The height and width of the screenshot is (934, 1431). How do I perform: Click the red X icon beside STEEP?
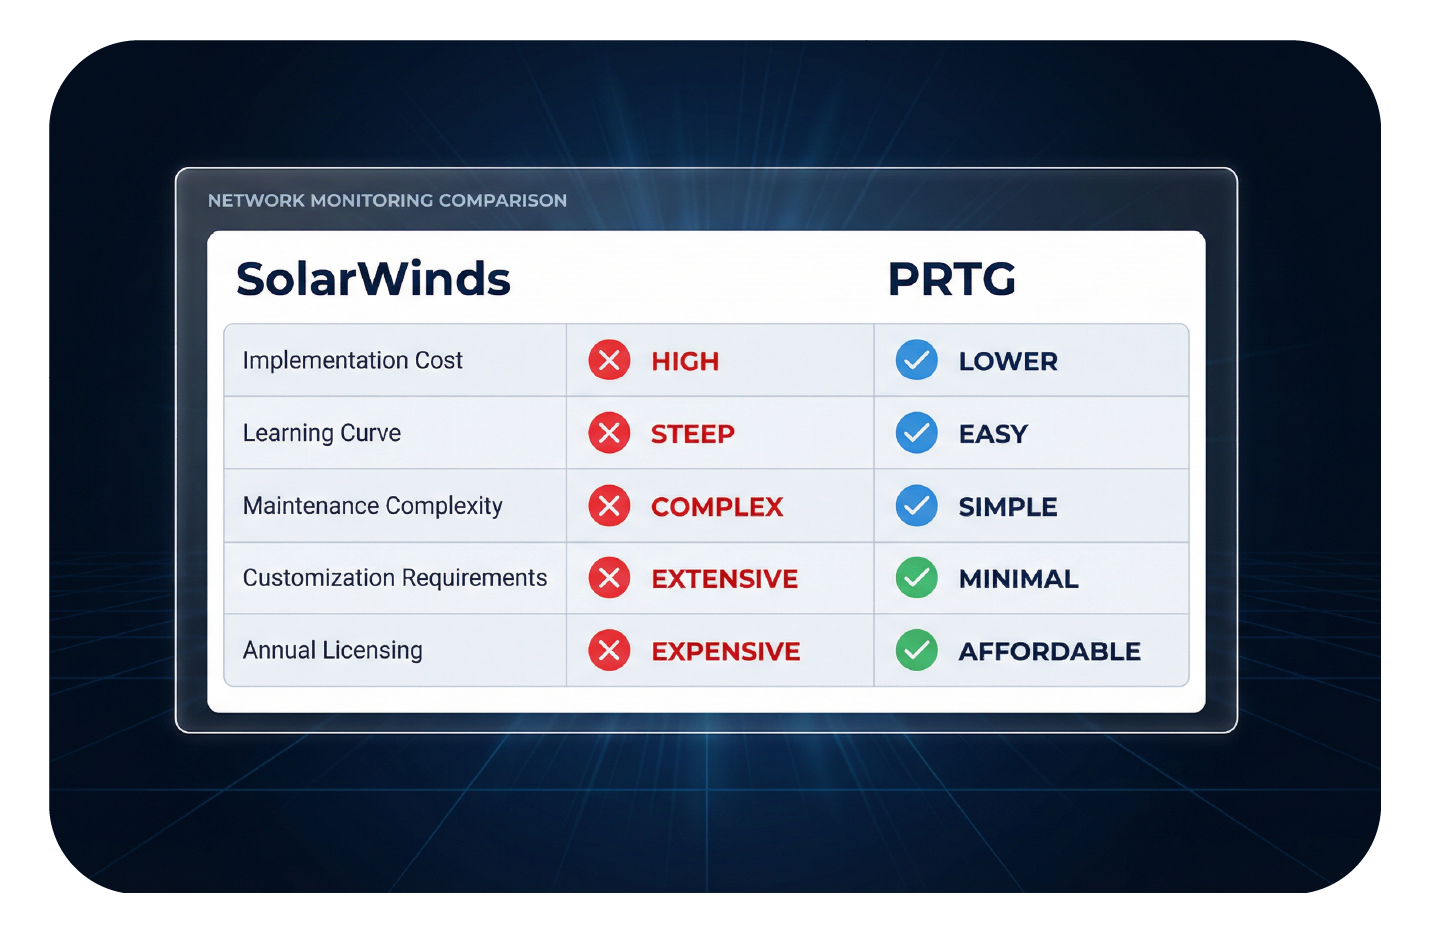609,433
